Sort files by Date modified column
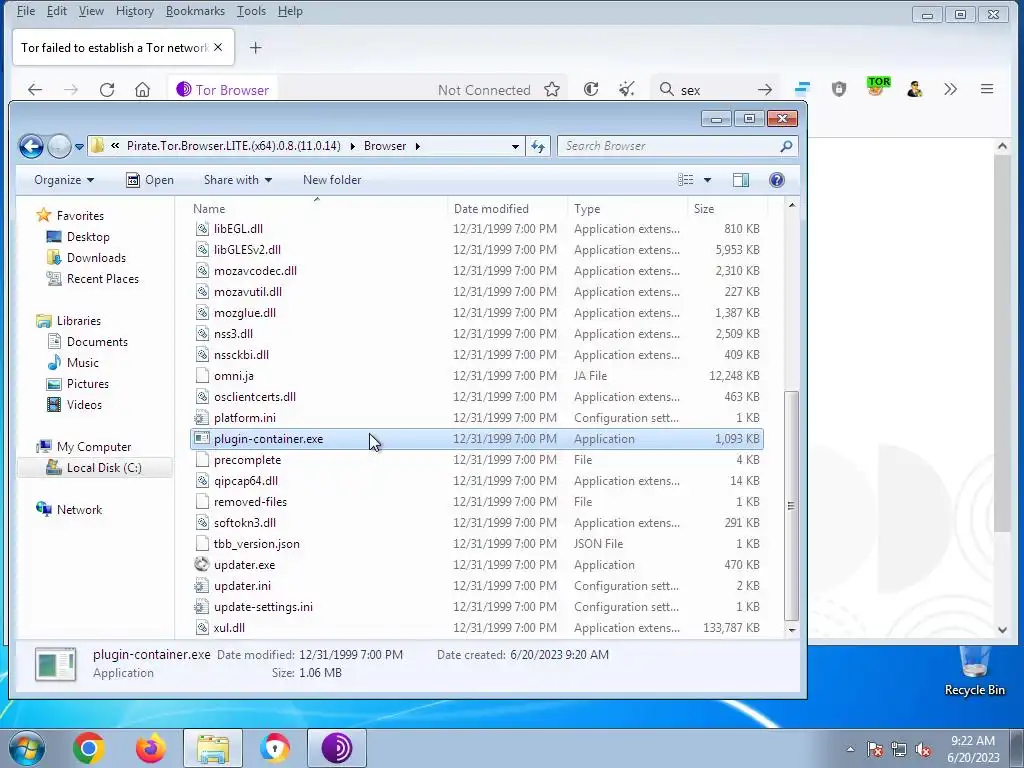 pyautogui.click(x=507, y=208)
